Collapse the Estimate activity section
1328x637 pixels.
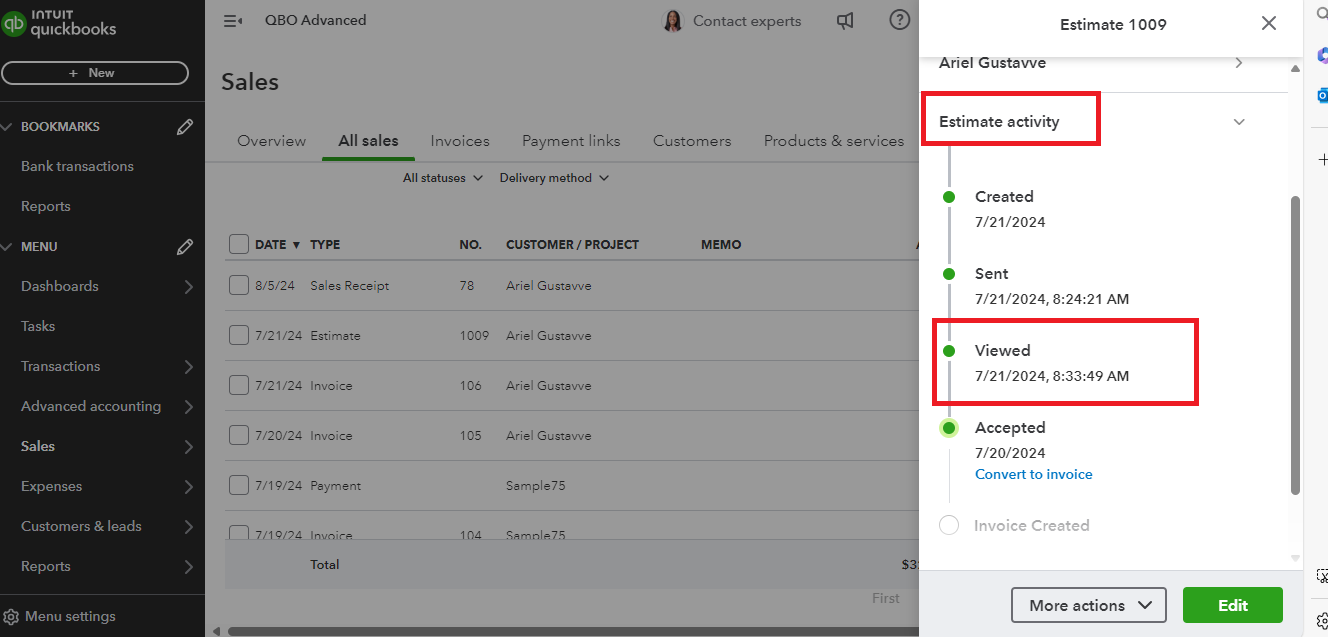click(1239, 122)
